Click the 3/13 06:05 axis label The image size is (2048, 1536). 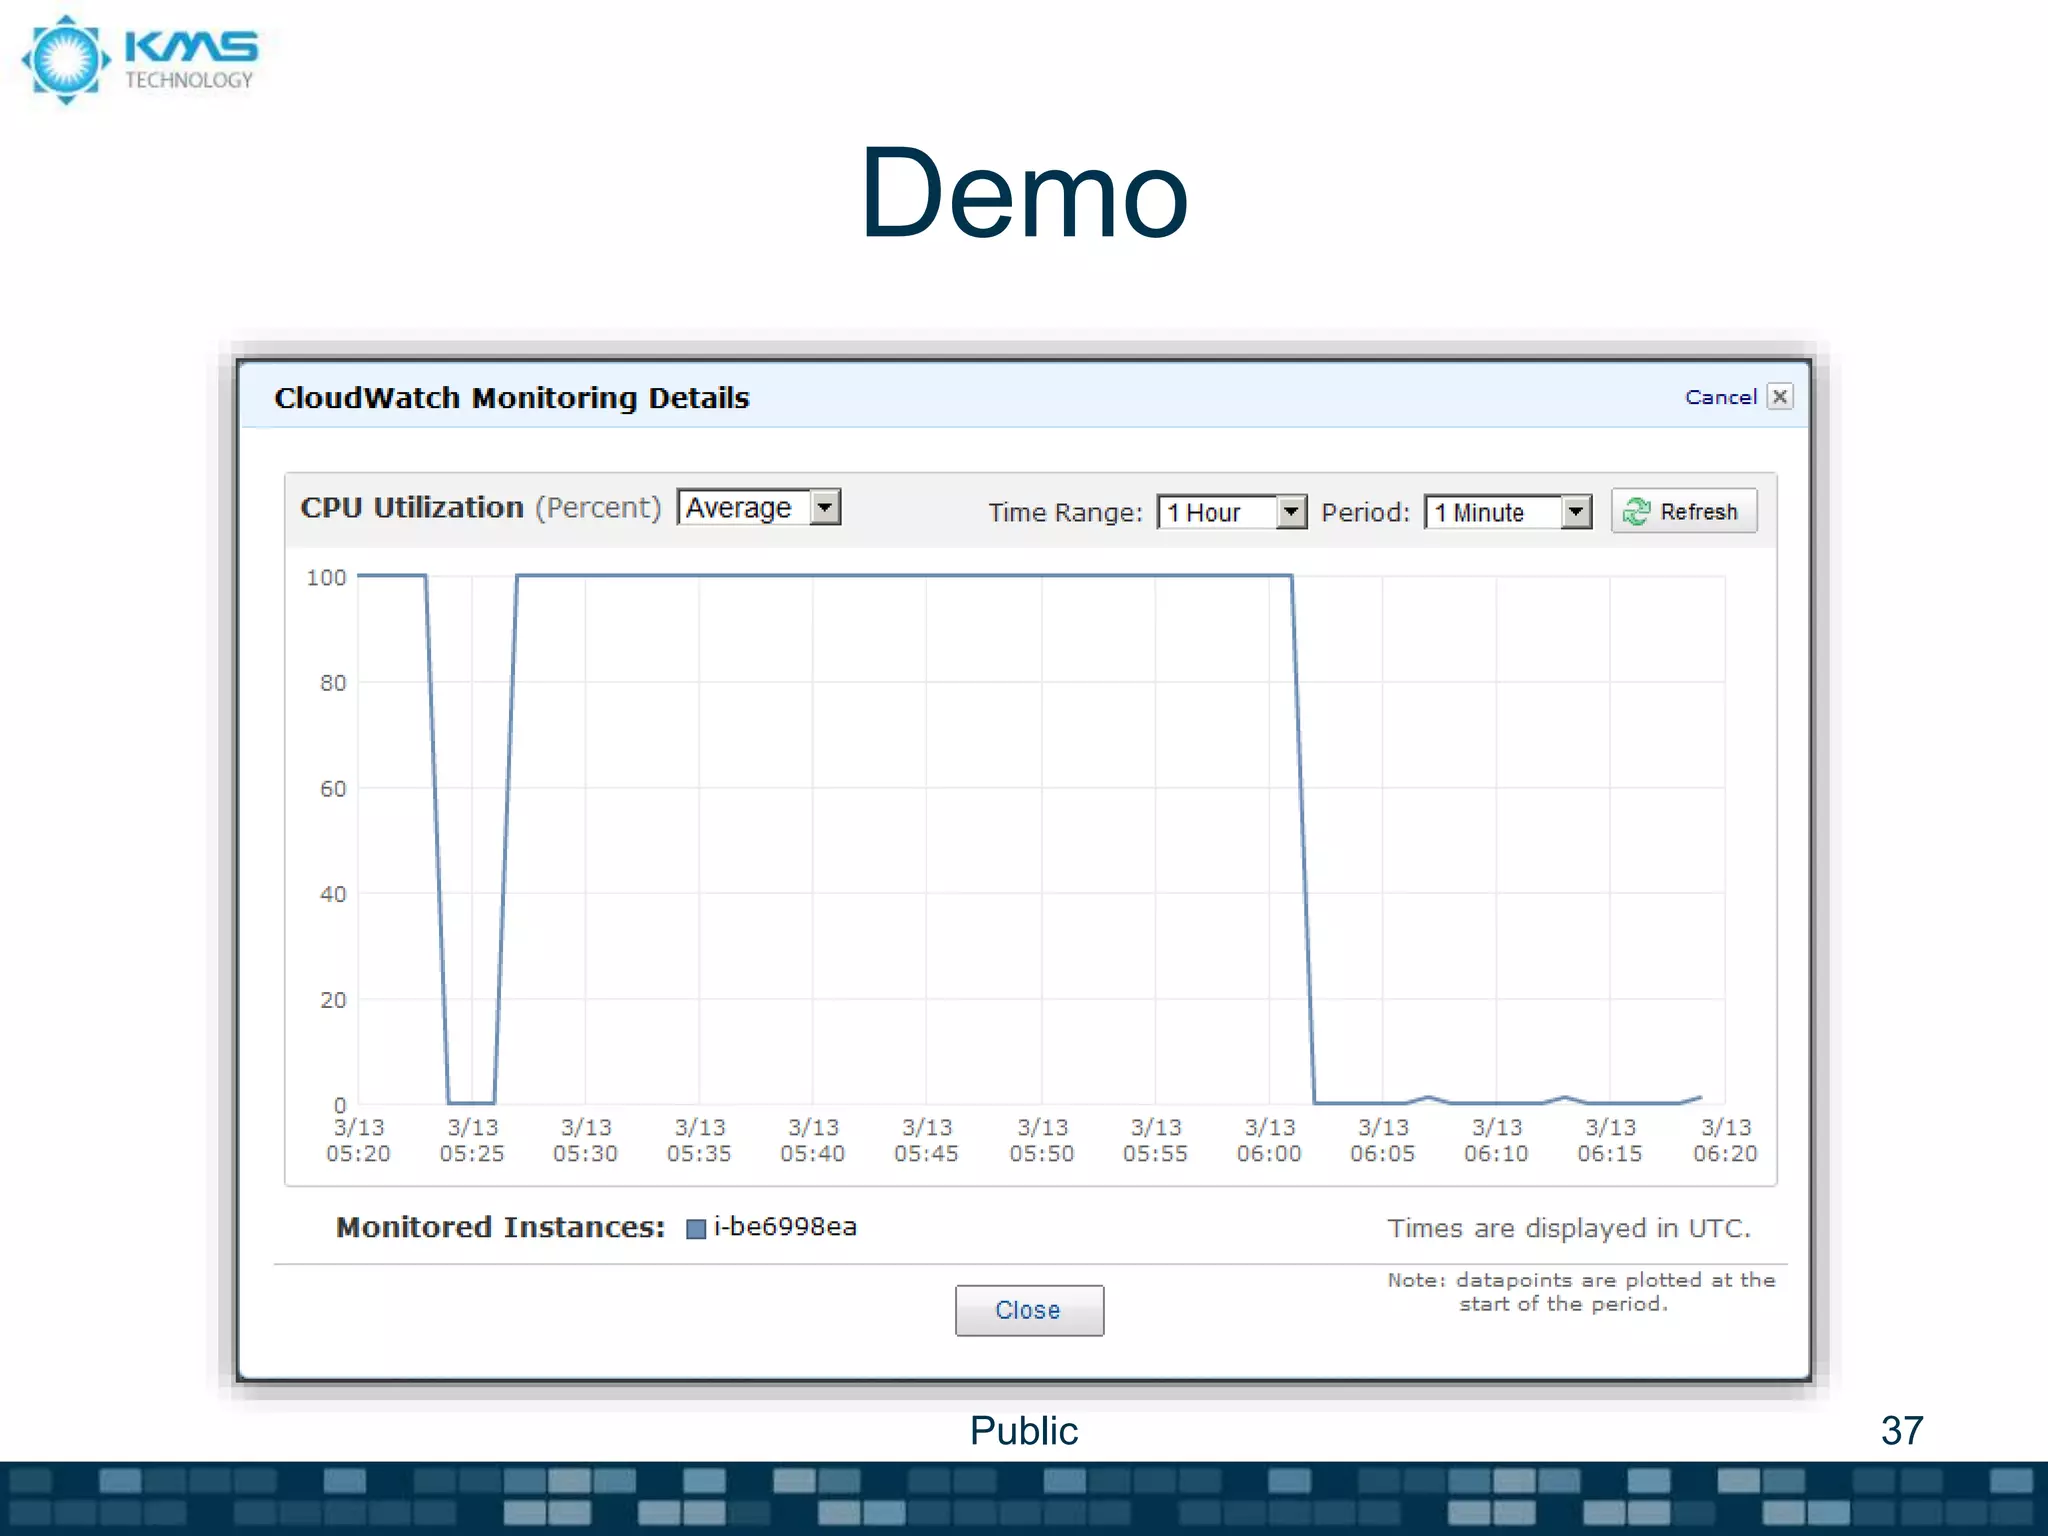tap(1382, 1140)
